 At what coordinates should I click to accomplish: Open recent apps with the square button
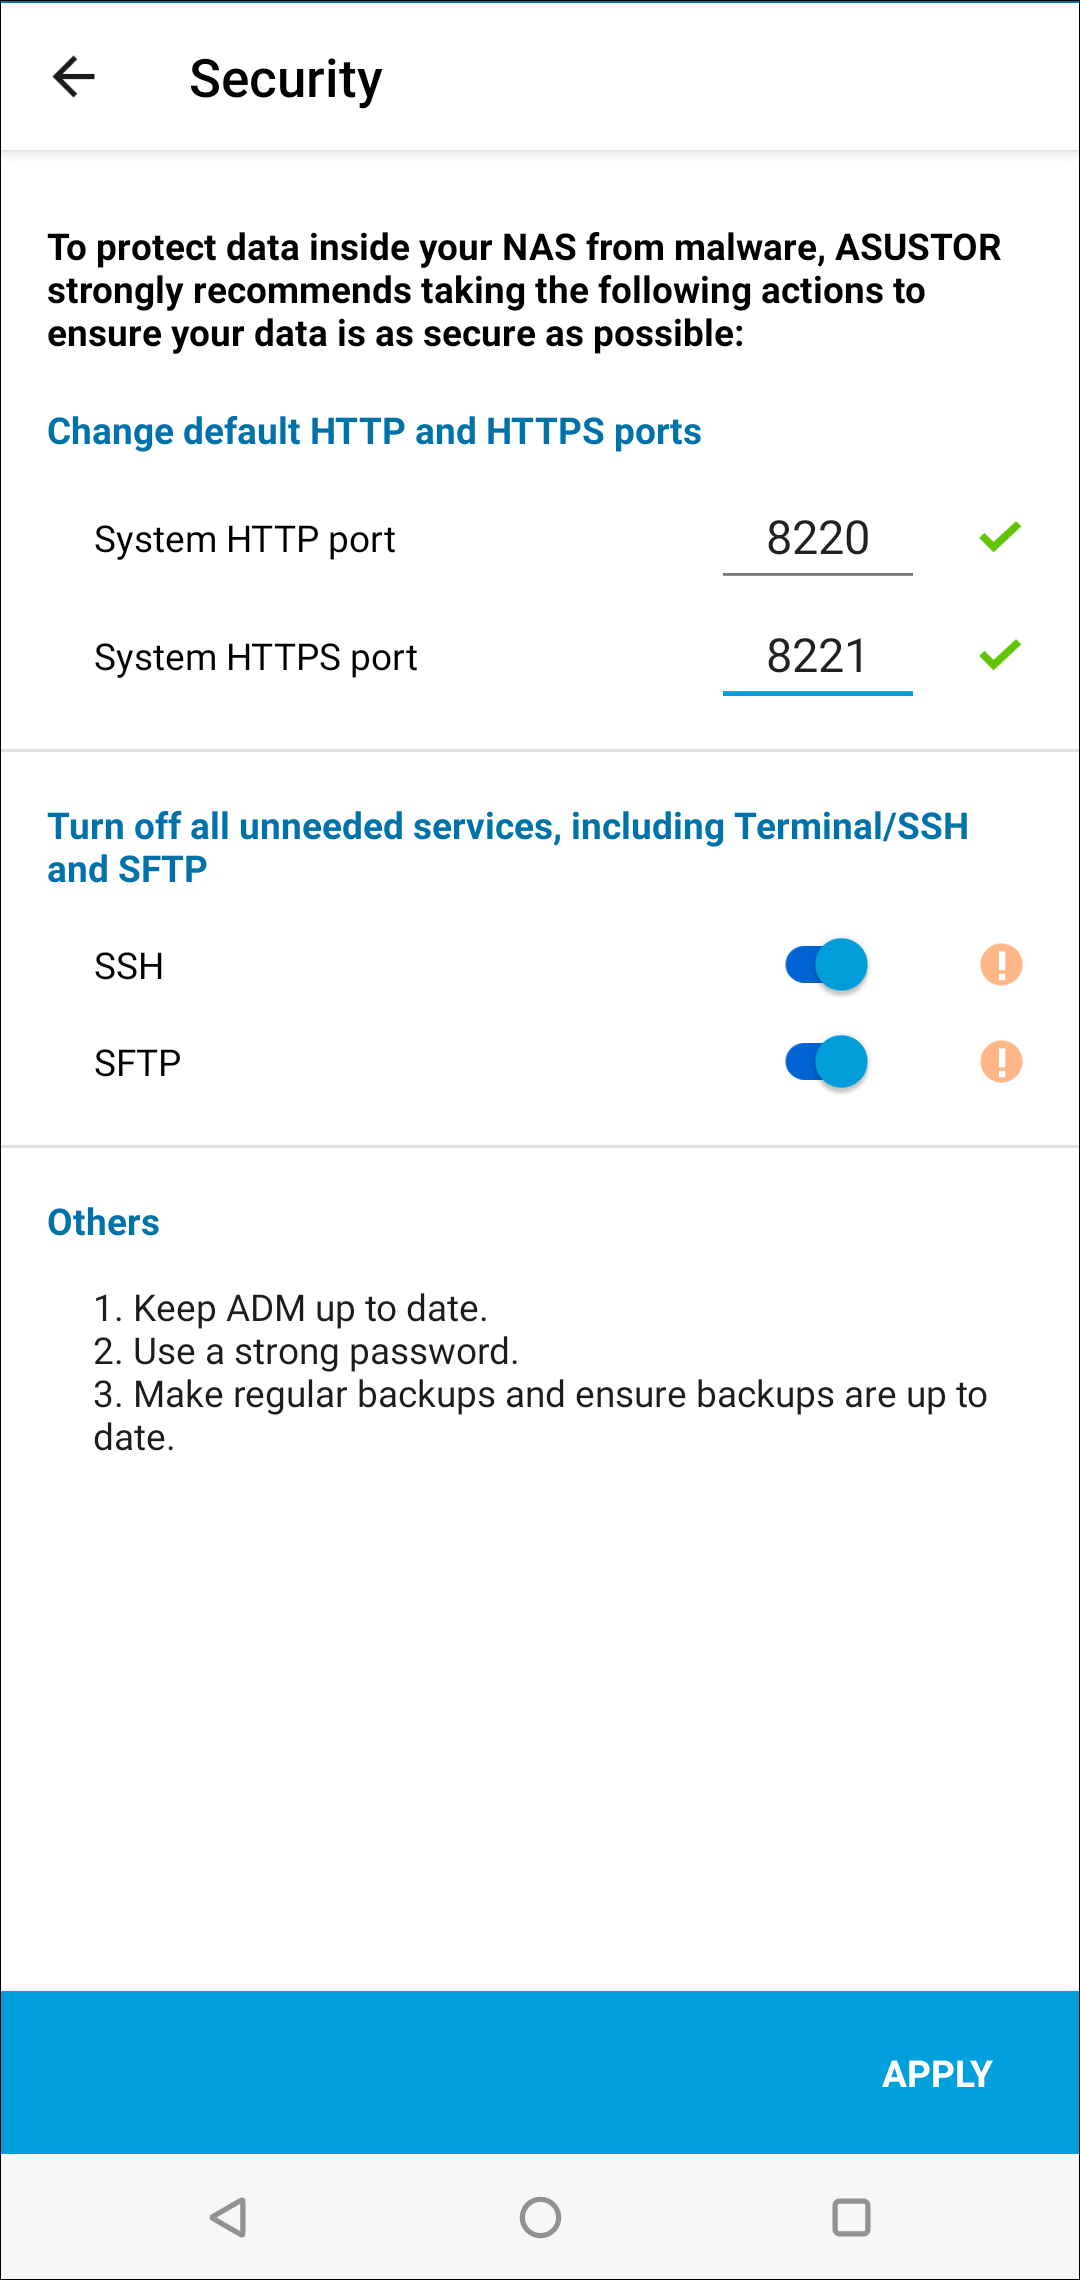851,2217
